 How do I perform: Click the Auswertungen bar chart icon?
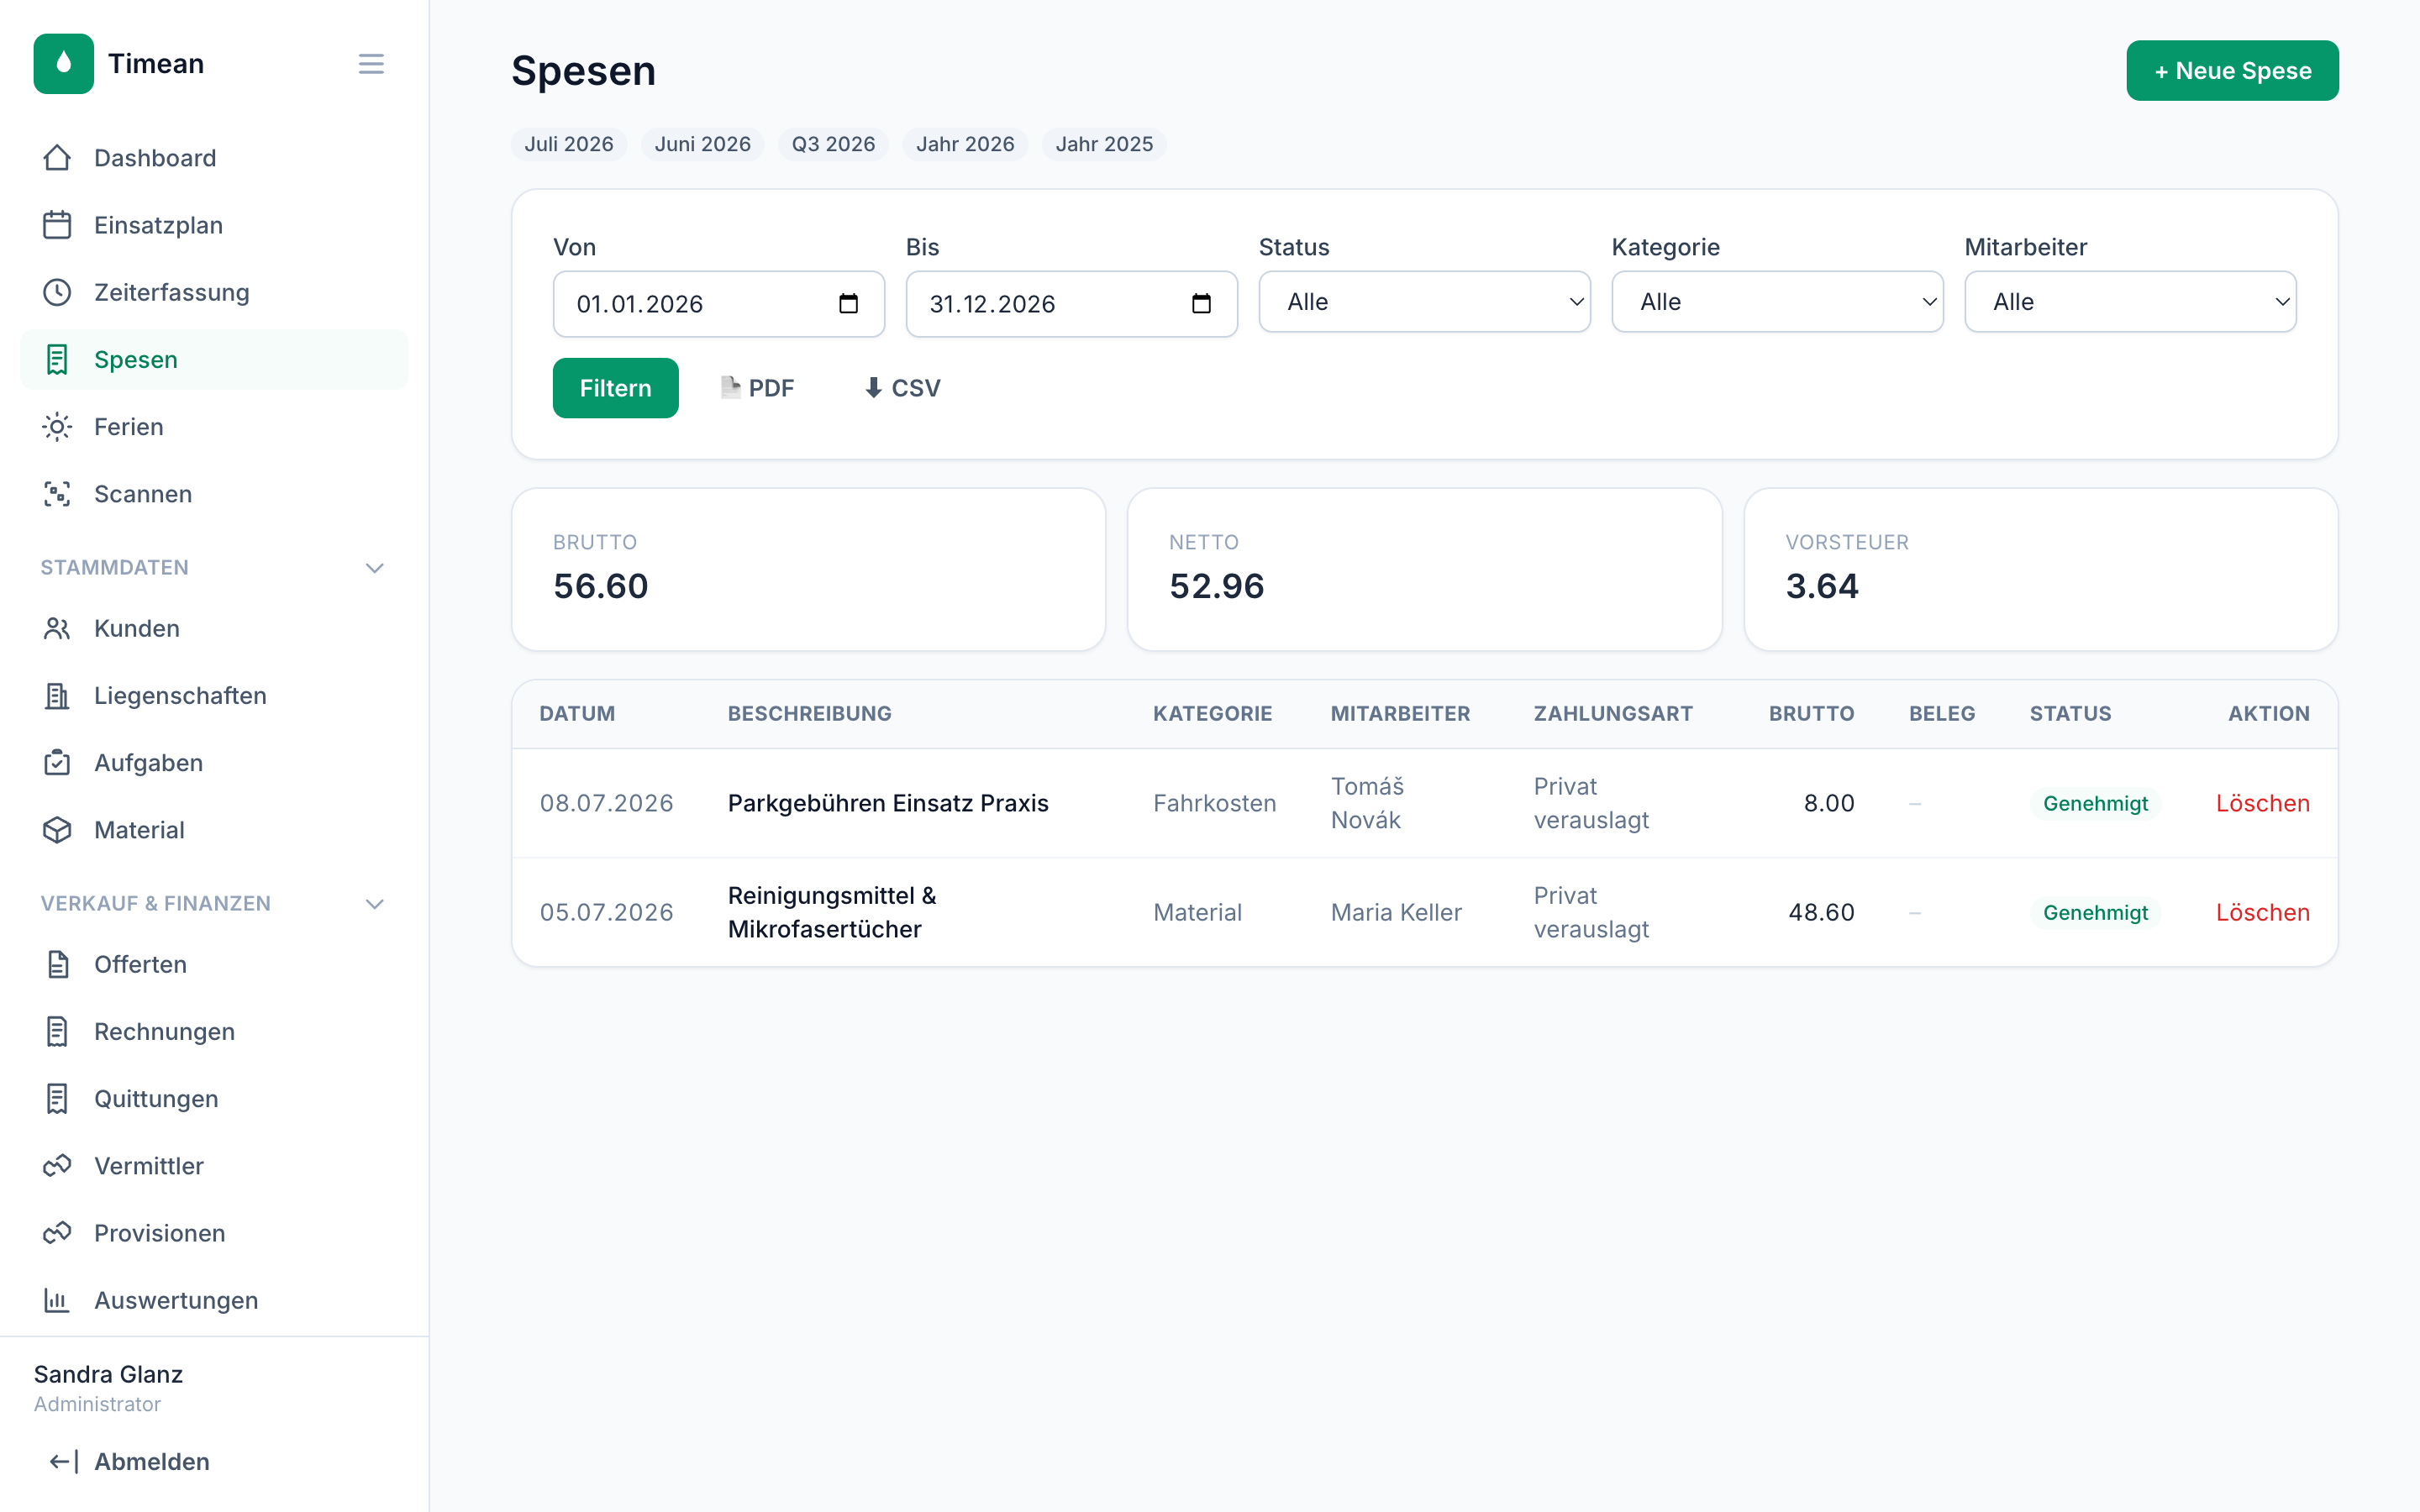pos(57,1300)
